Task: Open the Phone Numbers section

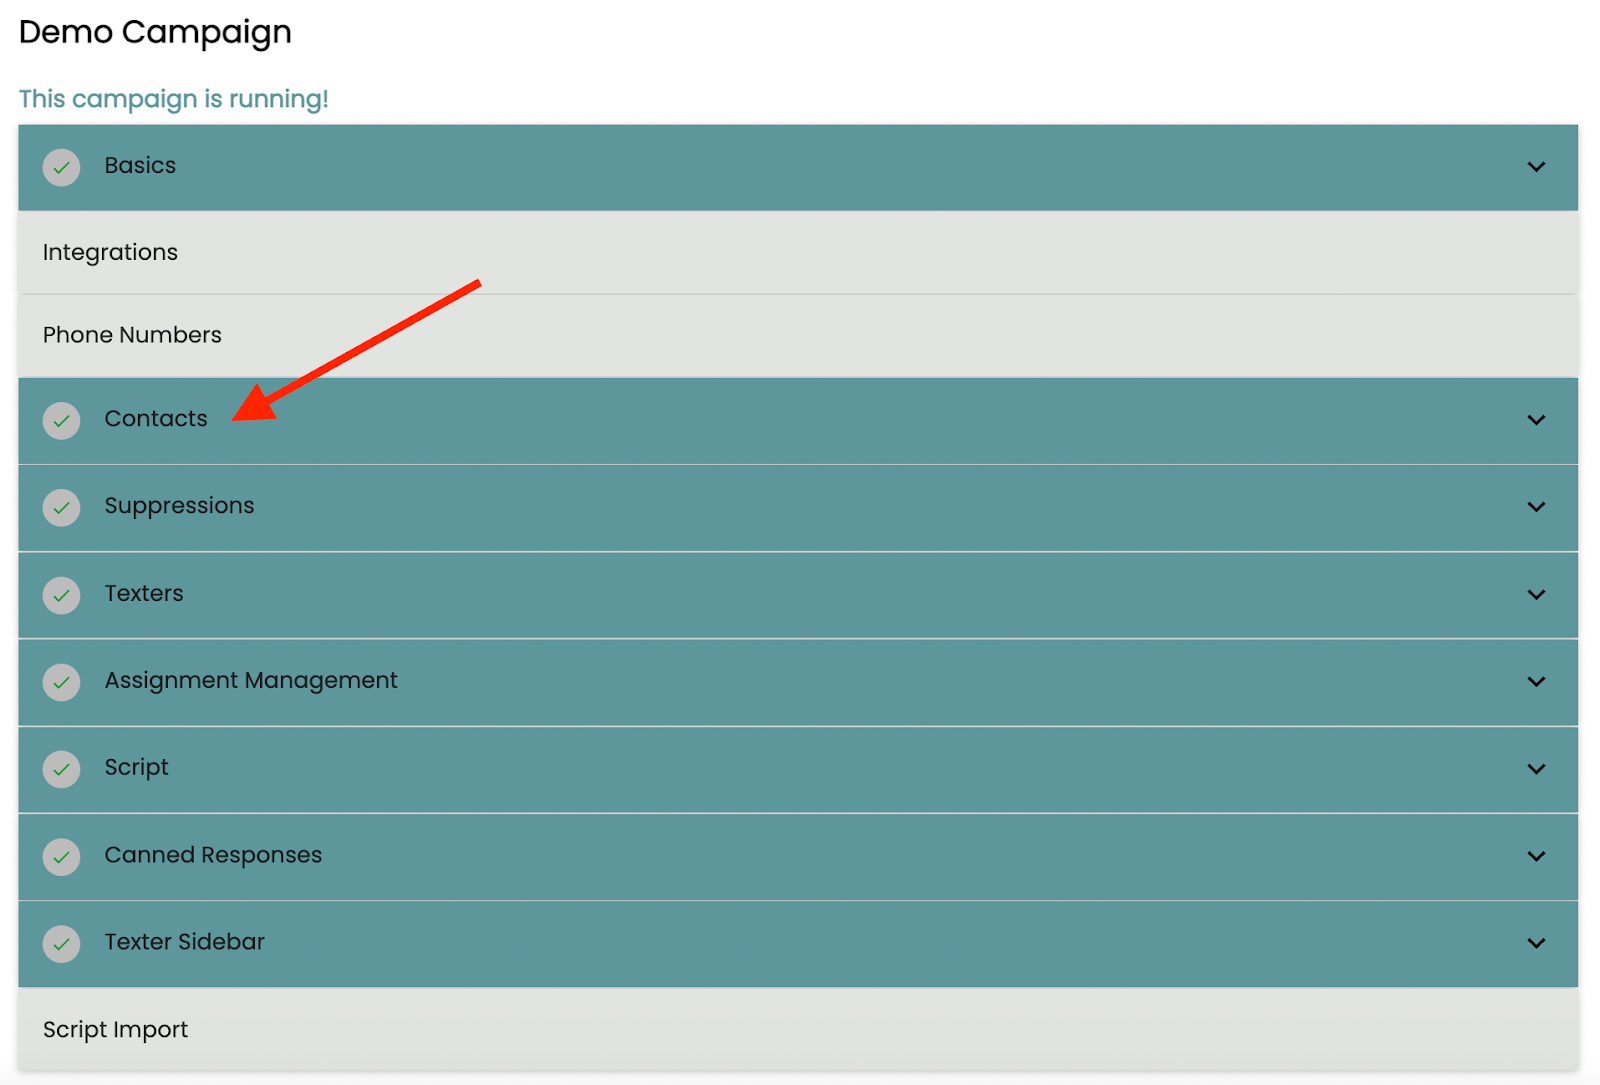Action: click(x=798, y=335)
